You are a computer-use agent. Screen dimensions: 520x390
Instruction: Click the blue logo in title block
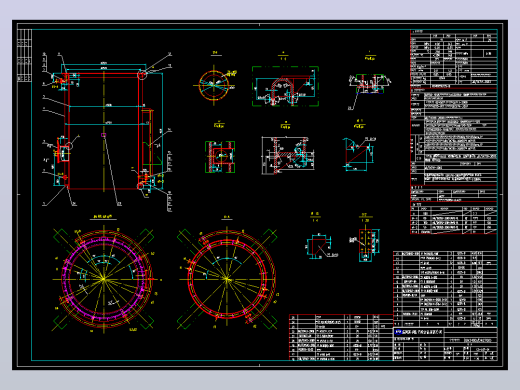(x=398, y=332)
